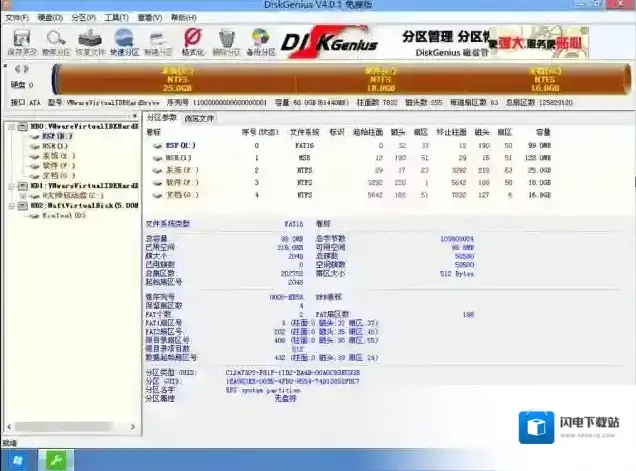Switch to the 浏览文件 tab
The image size is (636, 471).
[x=199, y=118]
